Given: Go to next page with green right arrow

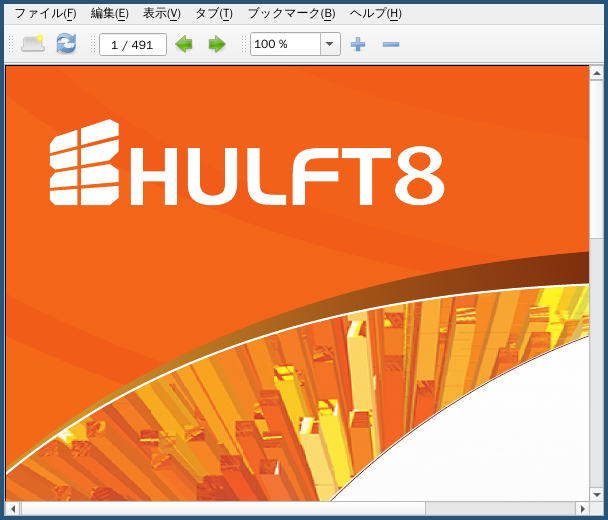Looking at the screenshot, I should click(217, 44).
